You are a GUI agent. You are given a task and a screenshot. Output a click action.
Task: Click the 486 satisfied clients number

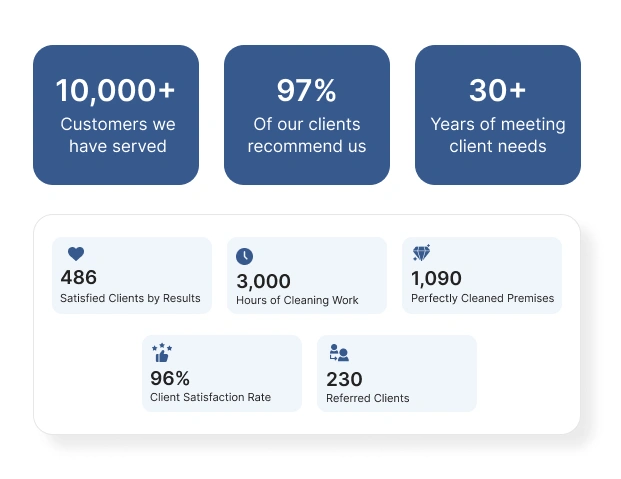79,277
